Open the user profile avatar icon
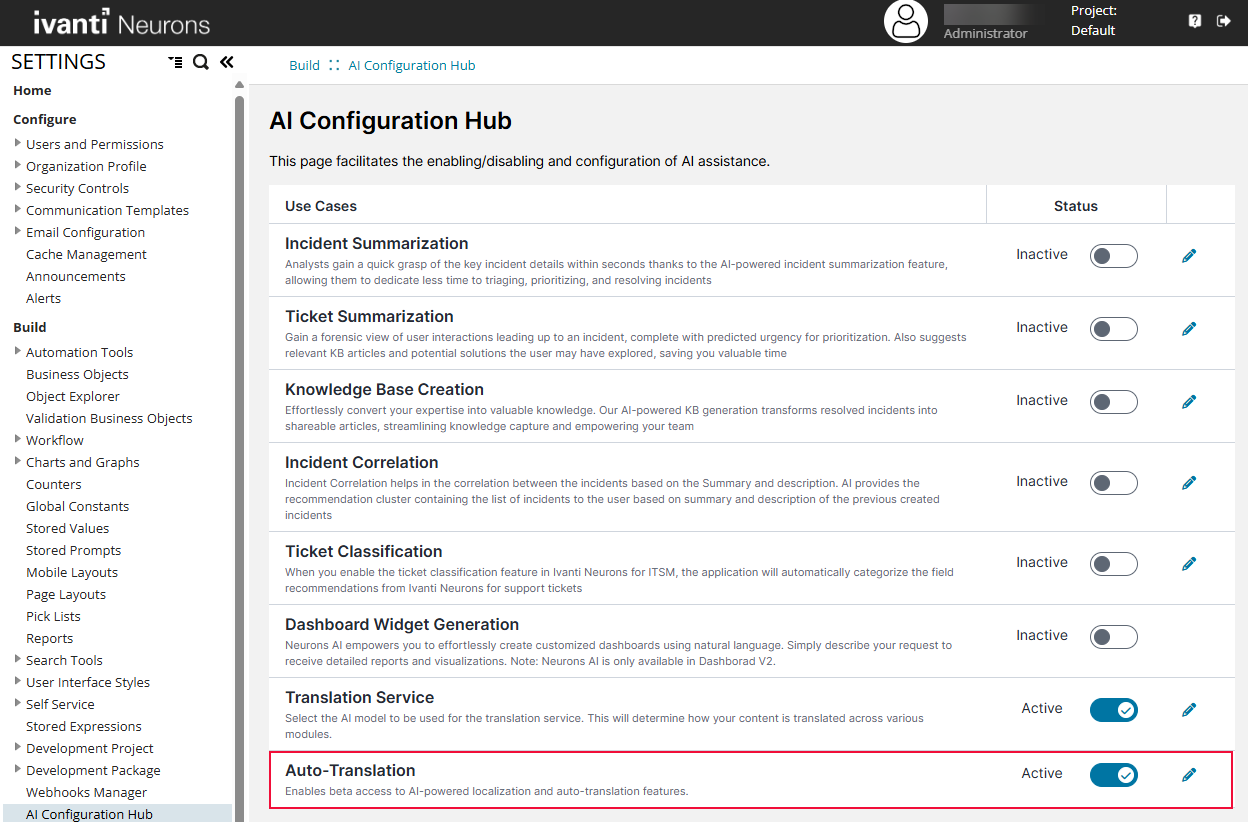This screenshot has width=1248, height=822. coord(906,22)
